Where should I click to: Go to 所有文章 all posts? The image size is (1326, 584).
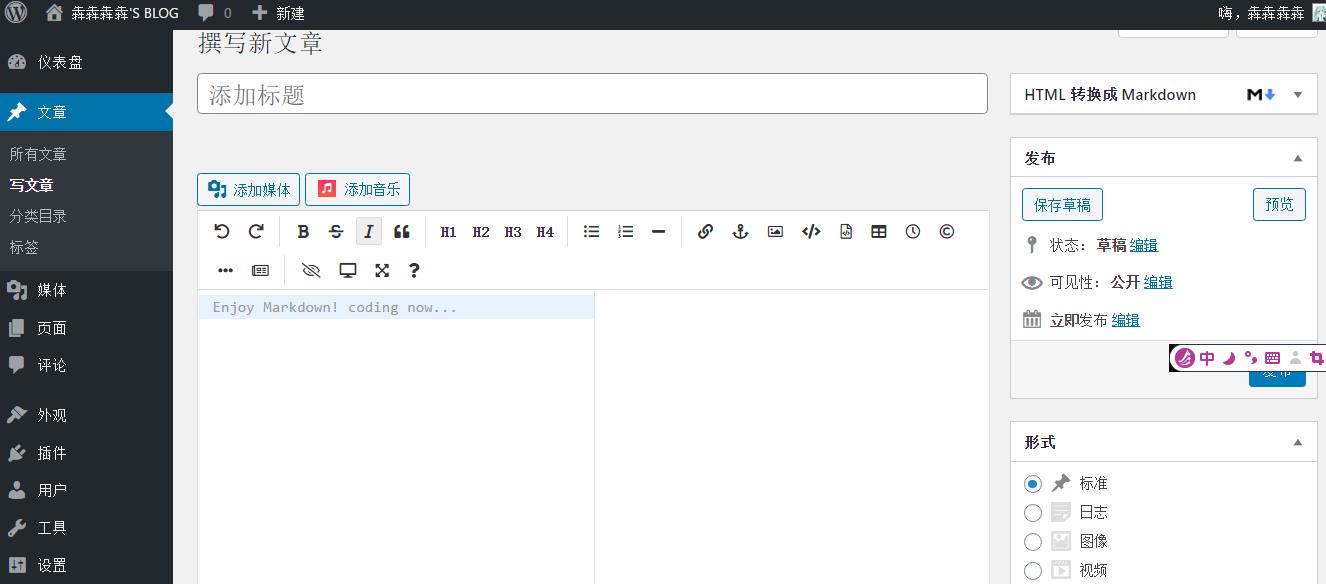pyautogui.click(x=38, y=154)
